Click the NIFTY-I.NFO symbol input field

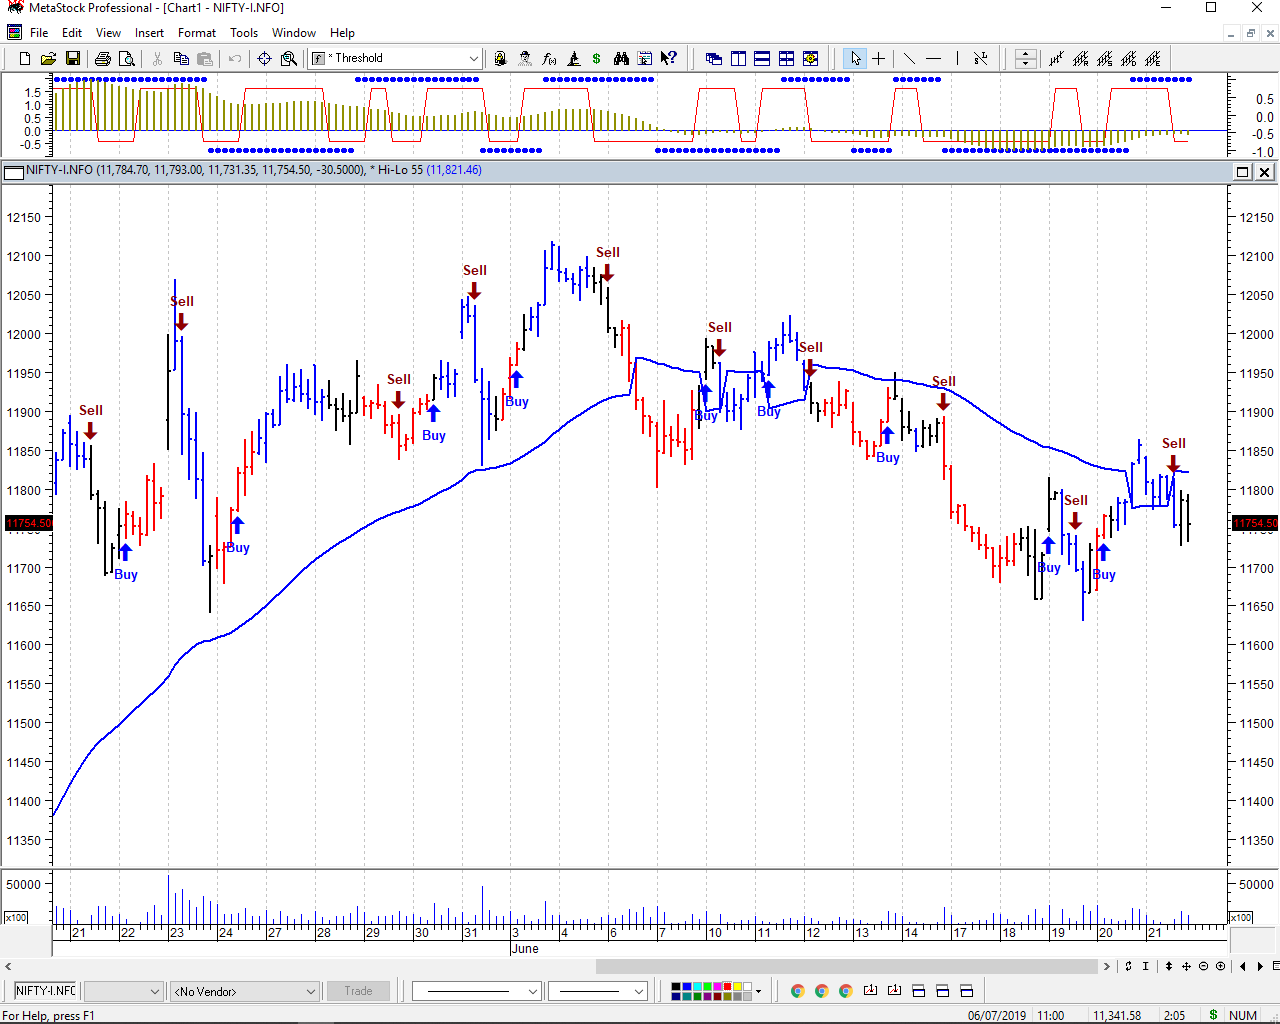click(45, 991)
